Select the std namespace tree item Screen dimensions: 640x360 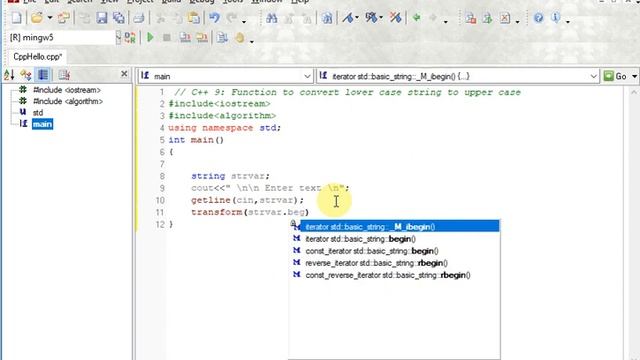38,113
